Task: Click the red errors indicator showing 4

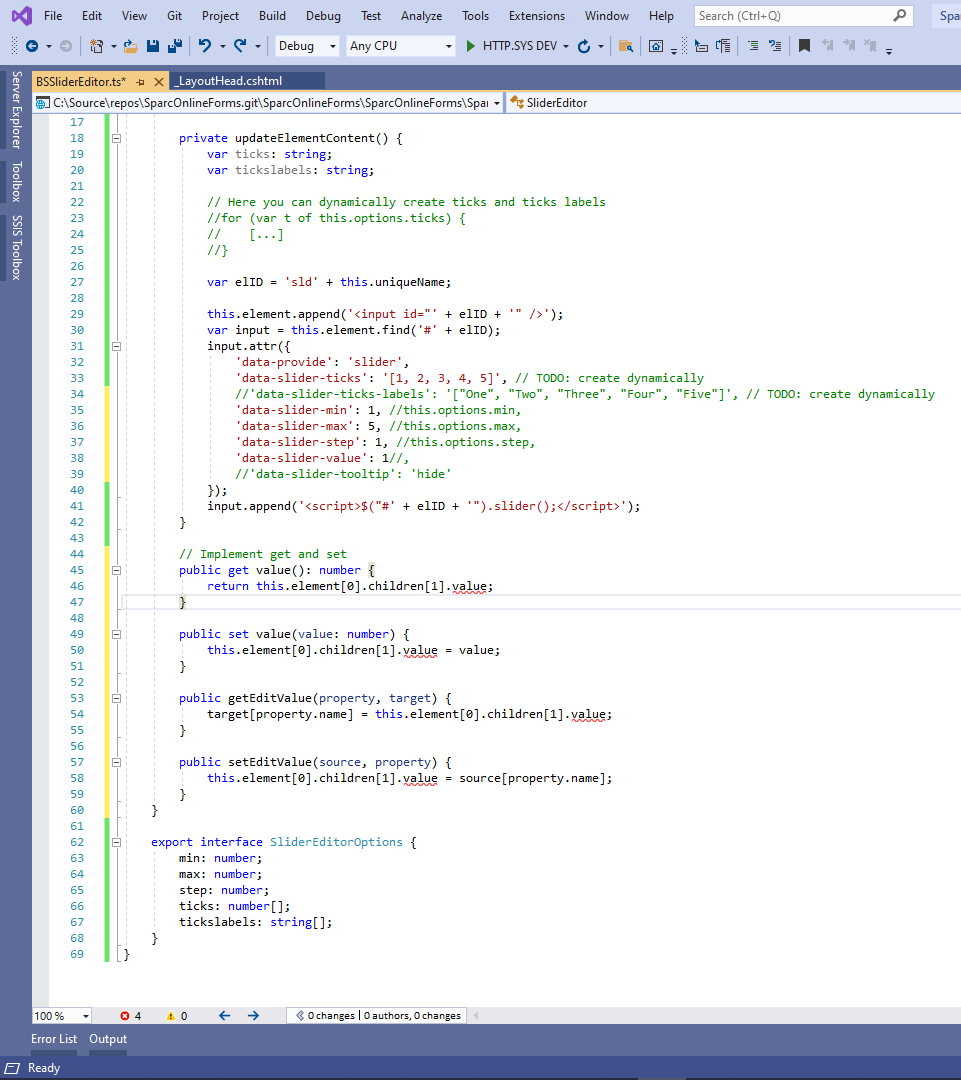Action: coord(130,1016)
